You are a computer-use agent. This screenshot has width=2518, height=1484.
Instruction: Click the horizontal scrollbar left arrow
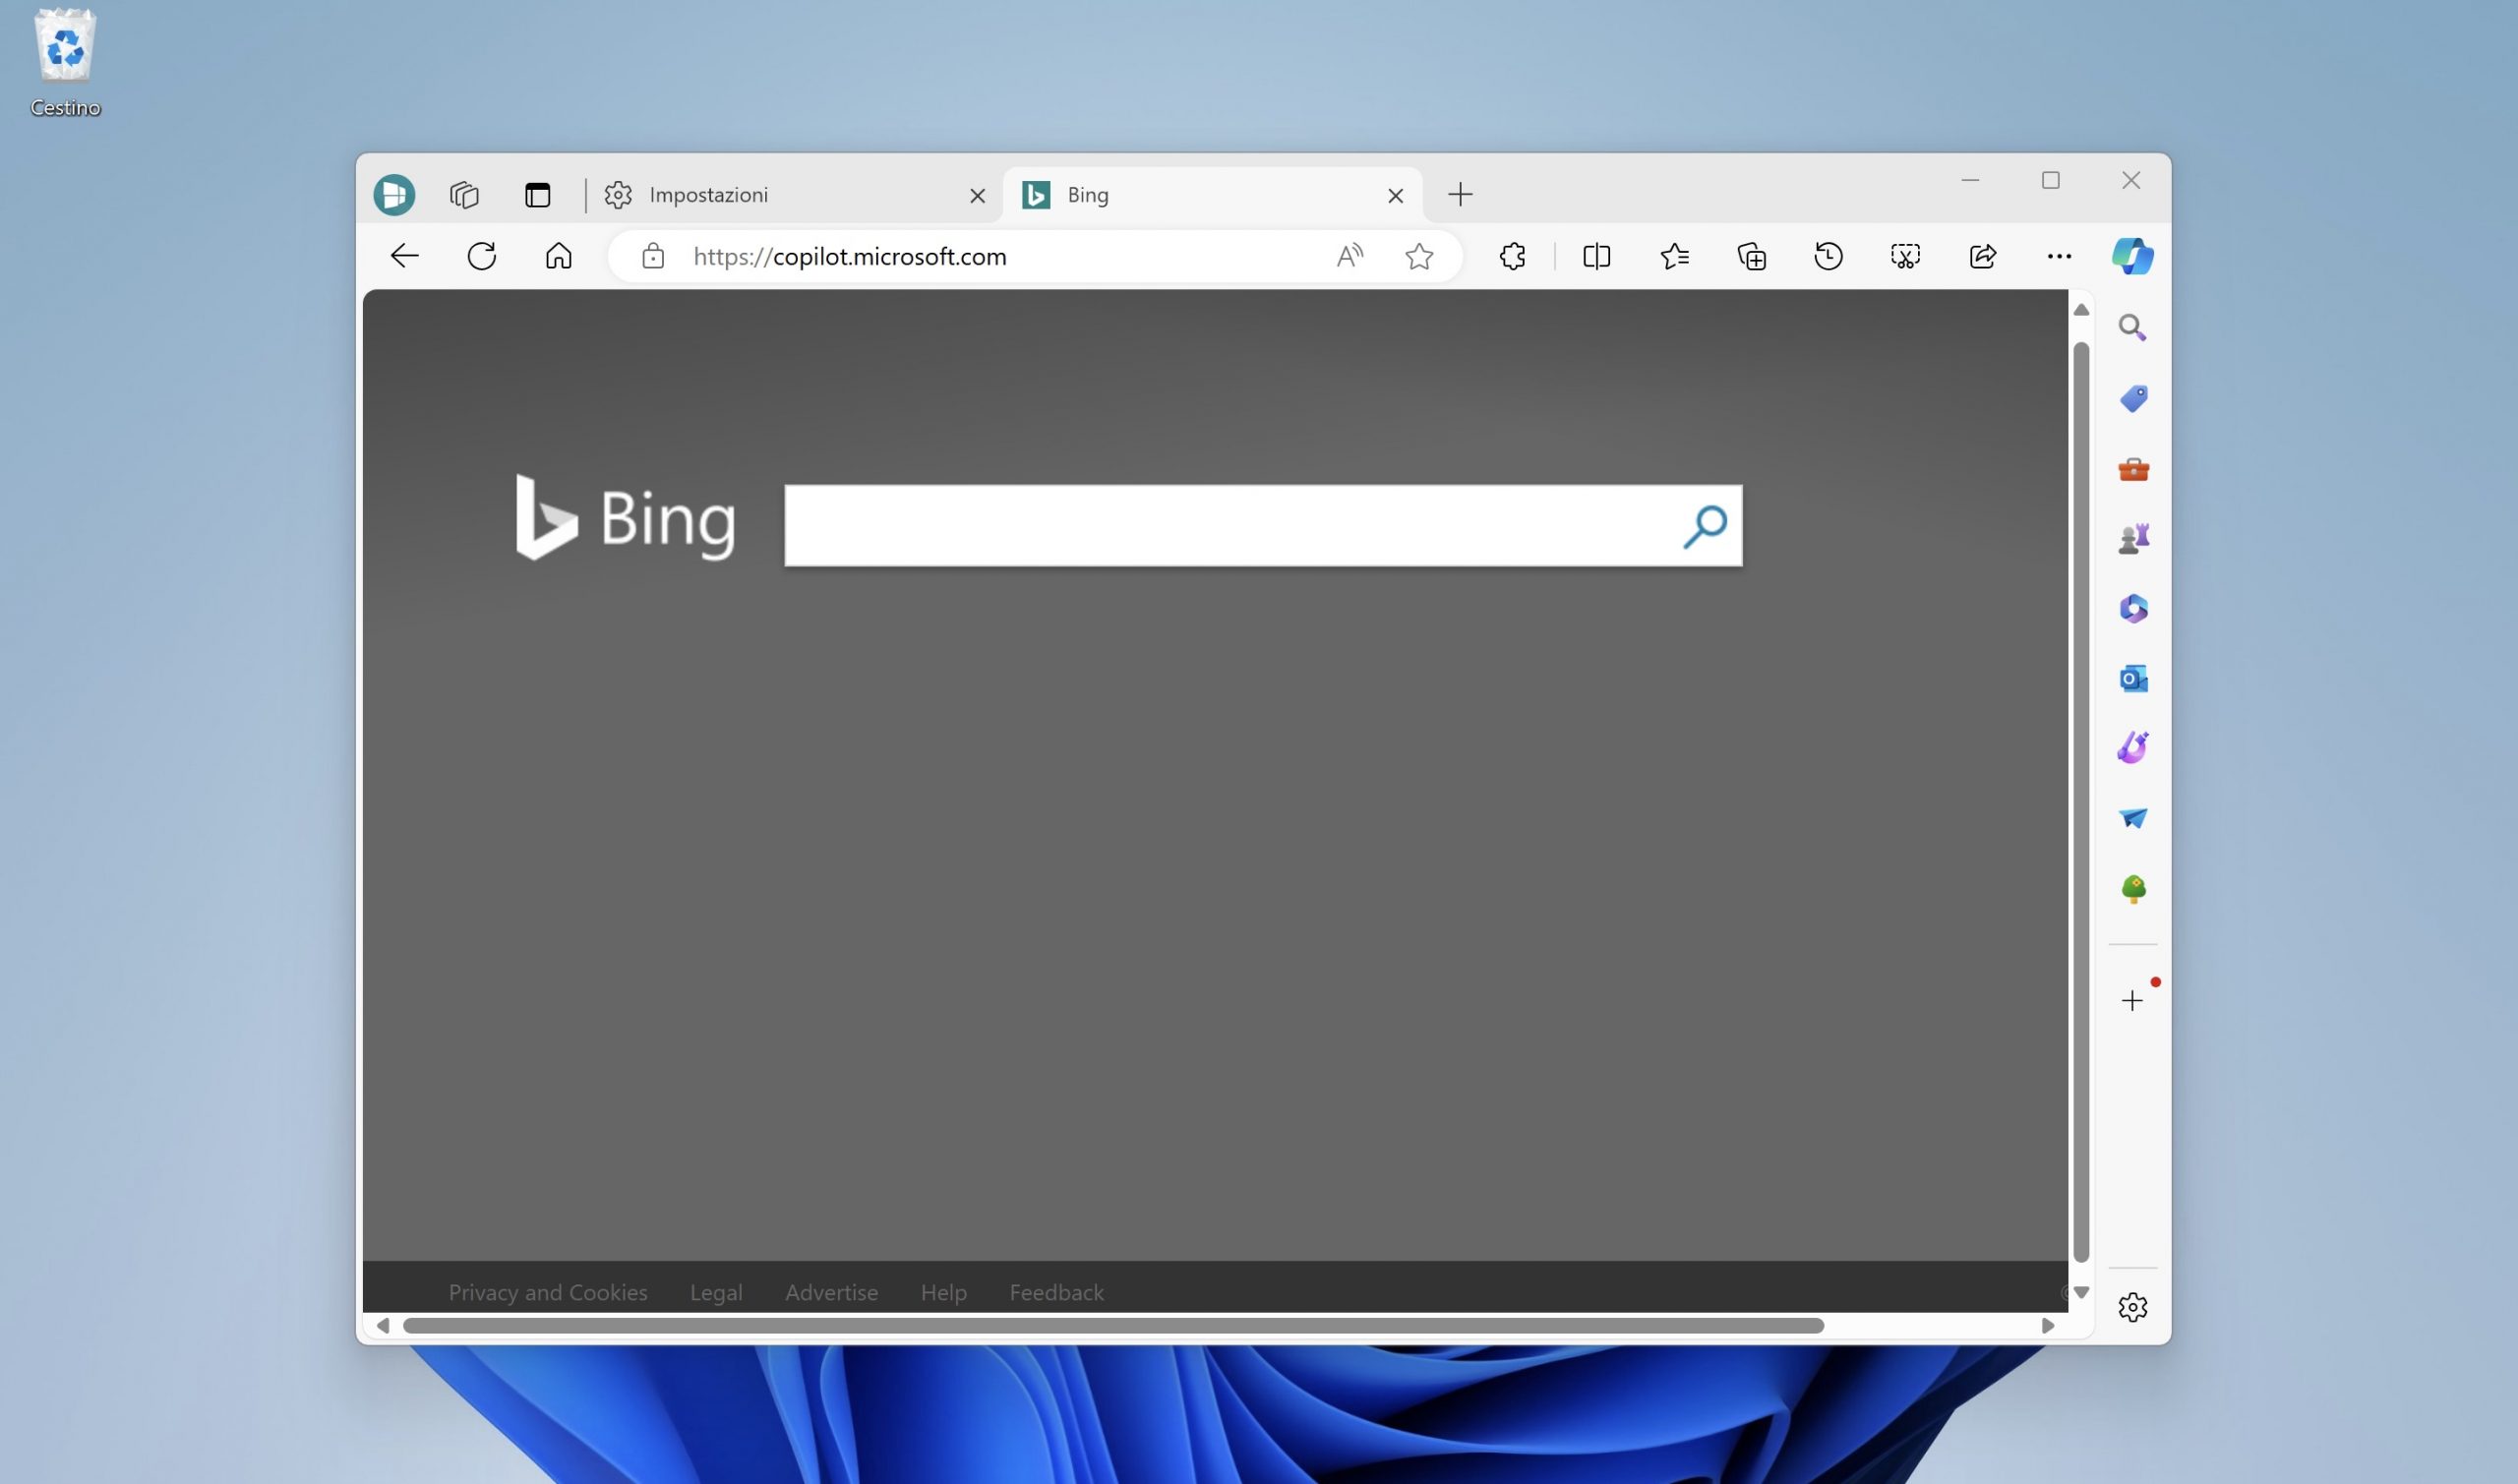(383, 1325)
